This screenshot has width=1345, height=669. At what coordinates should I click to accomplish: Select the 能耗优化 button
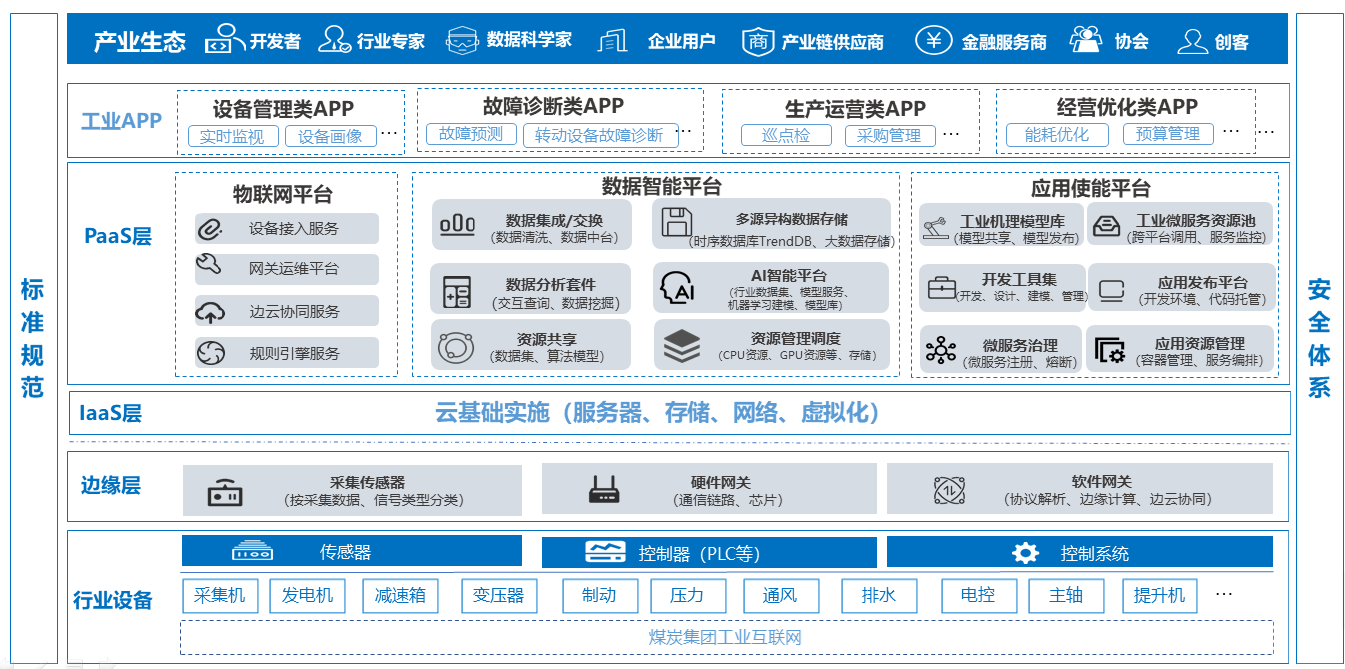coord(1056,134)
